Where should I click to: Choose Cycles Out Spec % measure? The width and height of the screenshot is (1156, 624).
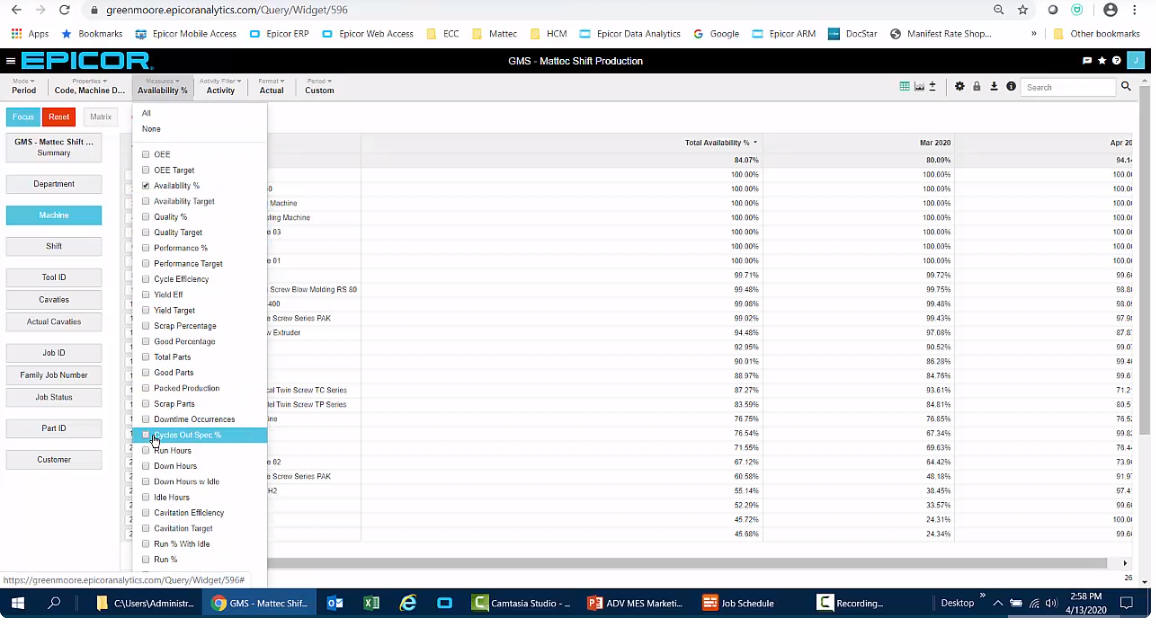[x=200, y=434]
